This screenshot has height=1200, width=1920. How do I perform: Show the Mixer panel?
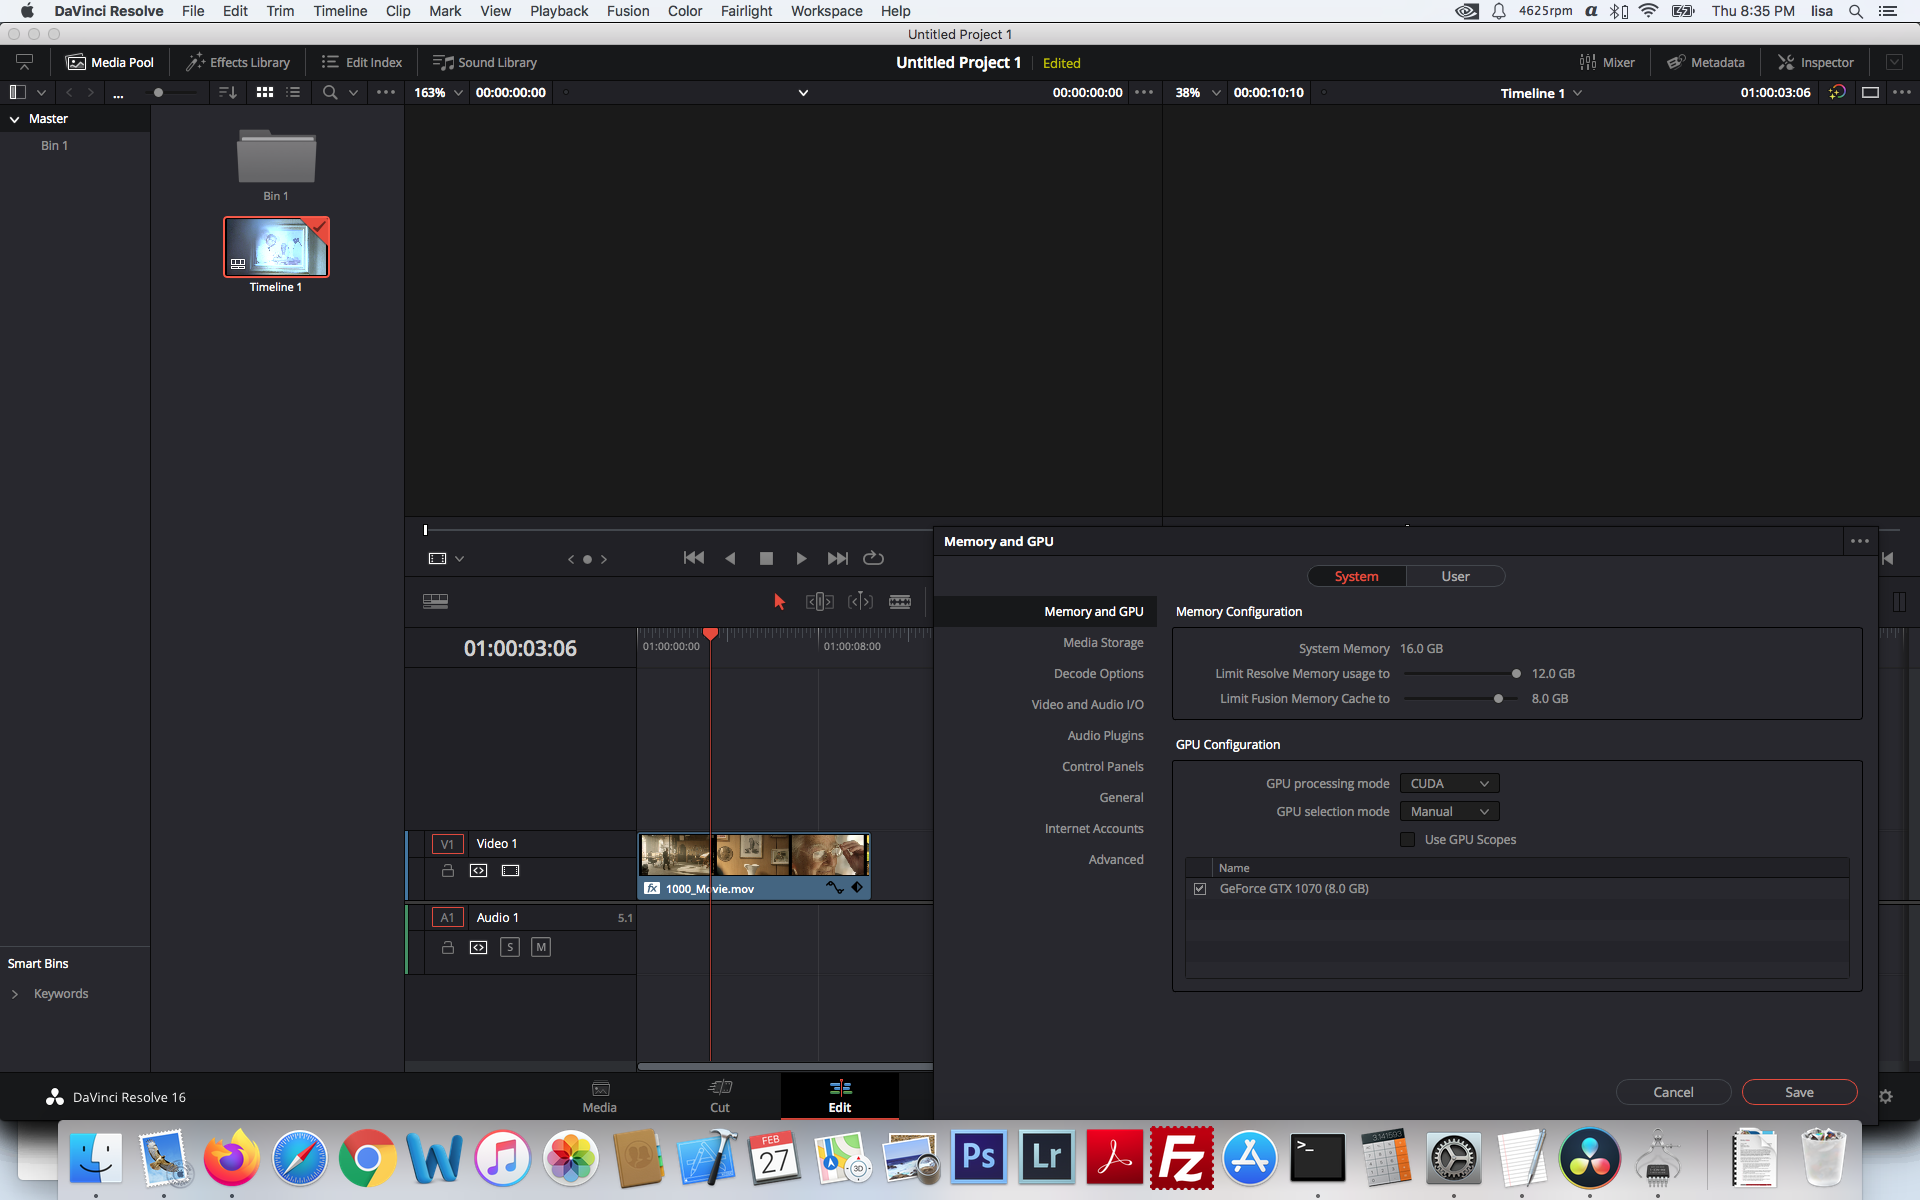click(x=1607, y=62)
